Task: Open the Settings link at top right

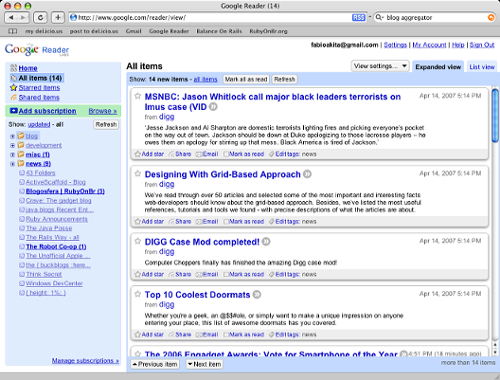Action: click(395, 45)
